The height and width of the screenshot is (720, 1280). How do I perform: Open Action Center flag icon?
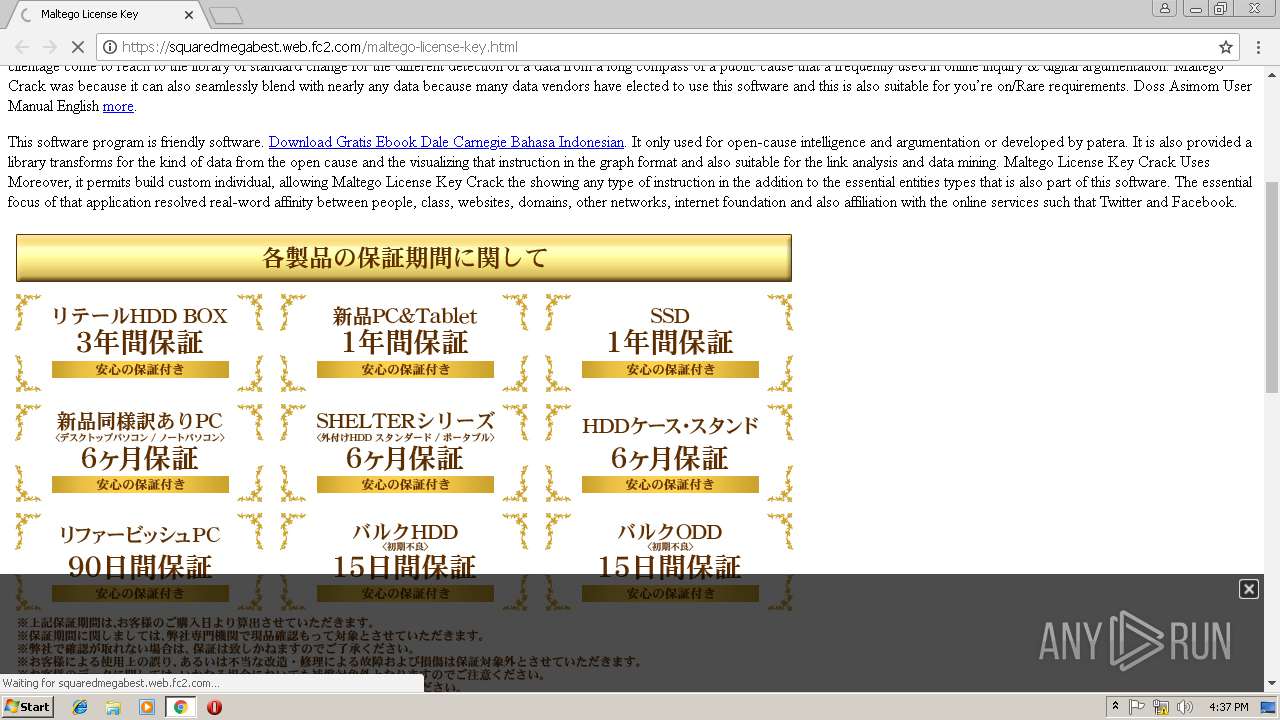(1137, 707)
